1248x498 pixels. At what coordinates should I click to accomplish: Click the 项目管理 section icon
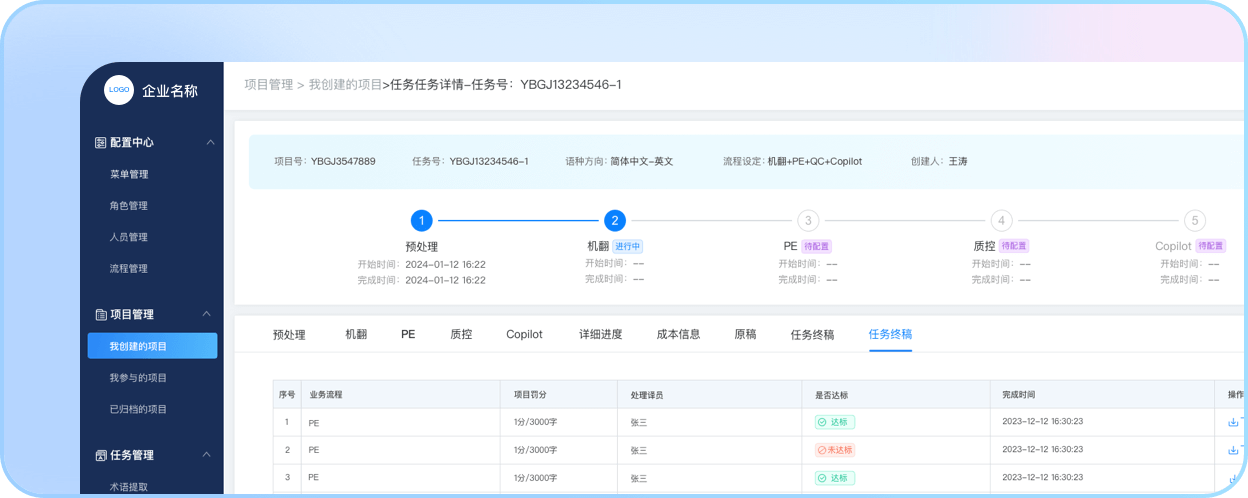click(x=100, y=314)
